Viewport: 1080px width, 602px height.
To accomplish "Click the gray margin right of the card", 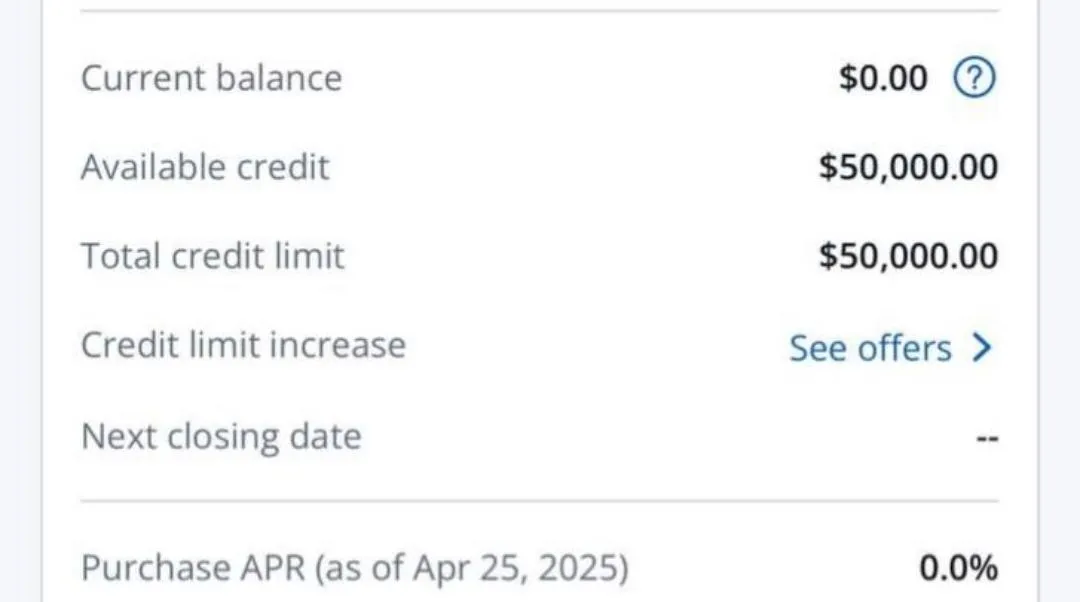I will 1060,301.
